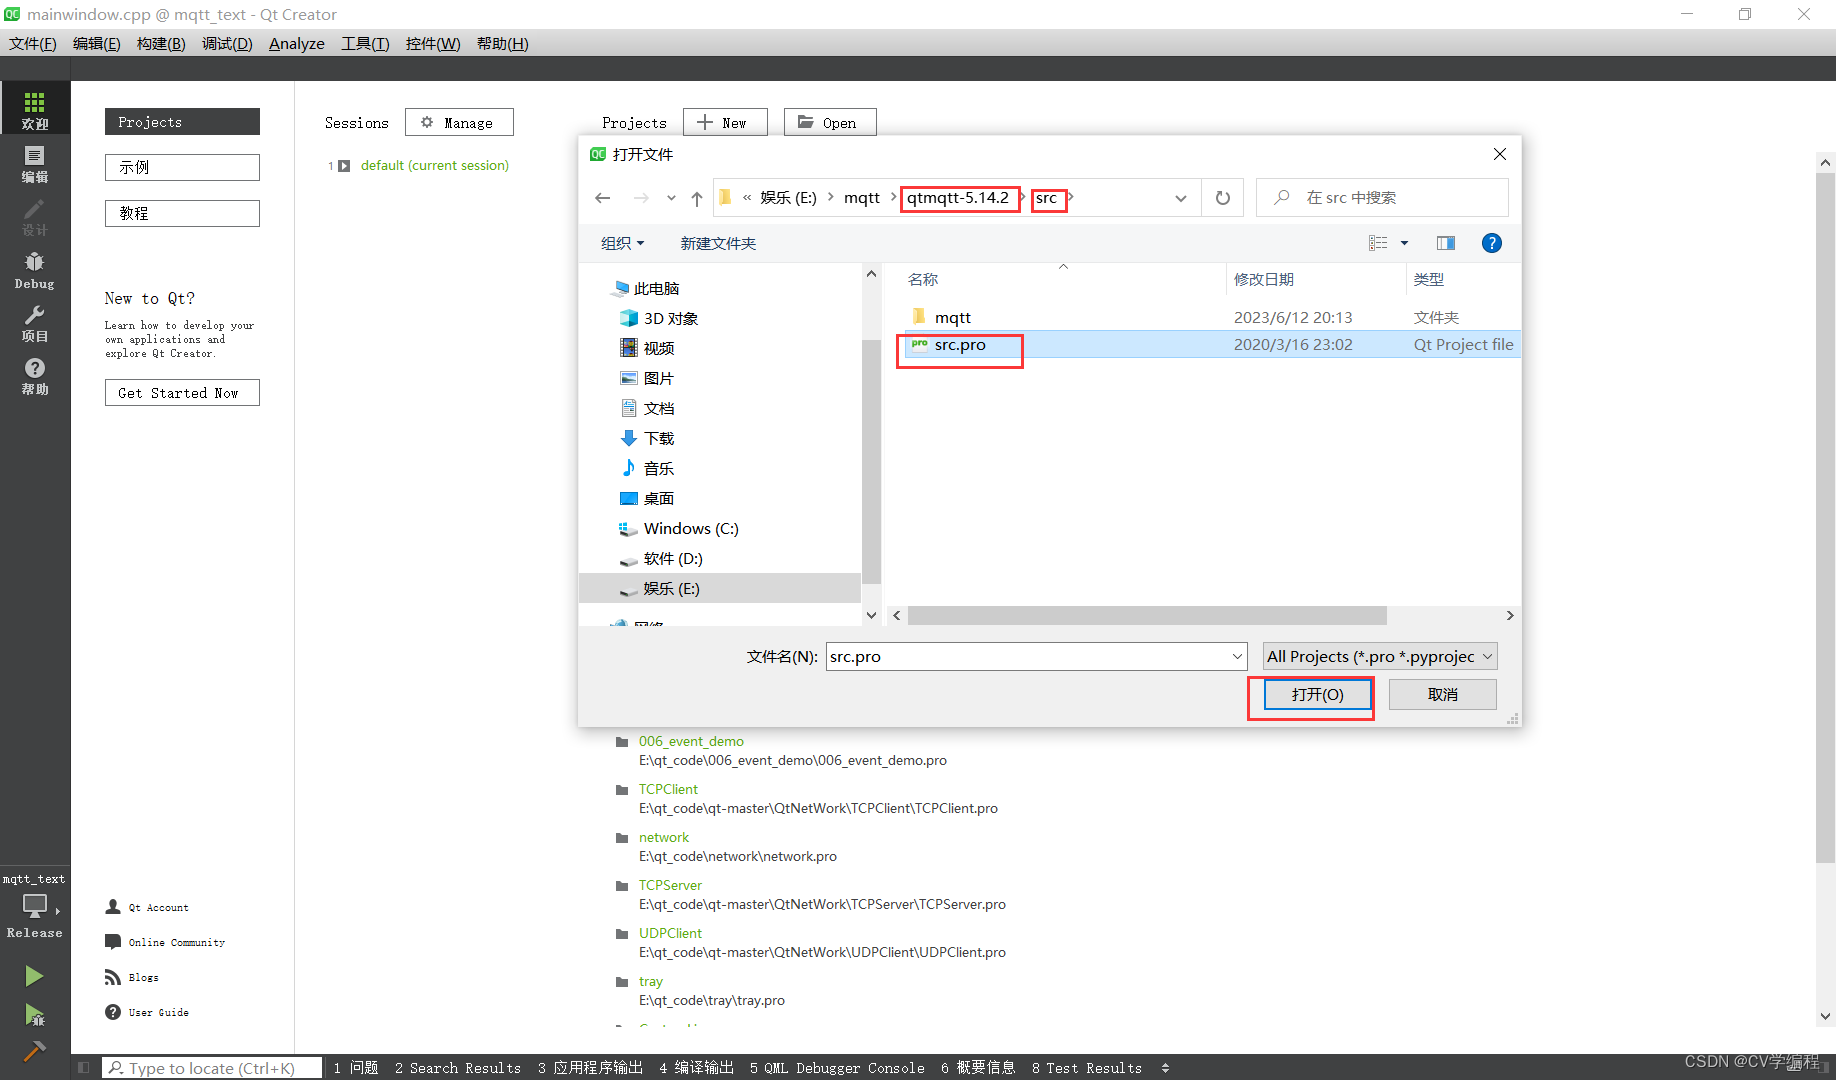Click the Type to locate field
The height and width of the screenshot is (1080, 1836).
(x=212, y=1068)
